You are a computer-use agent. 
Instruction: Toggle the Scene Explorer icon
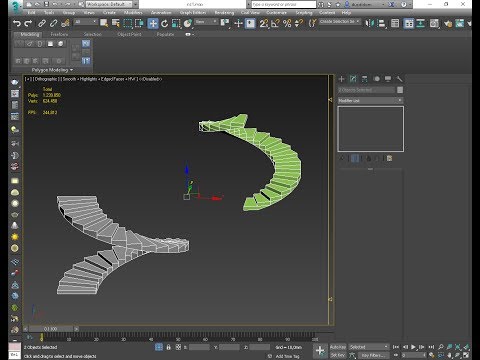395,23
